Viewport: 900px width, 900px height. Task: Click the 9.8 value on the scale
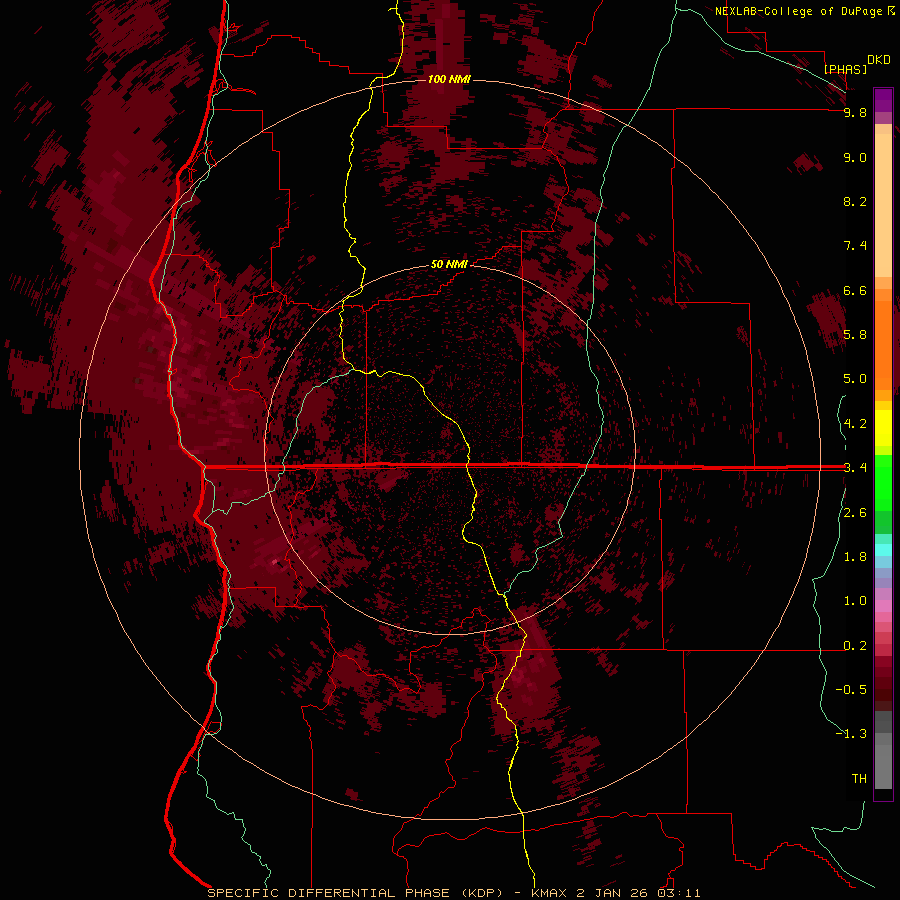[x=855, y=112]
